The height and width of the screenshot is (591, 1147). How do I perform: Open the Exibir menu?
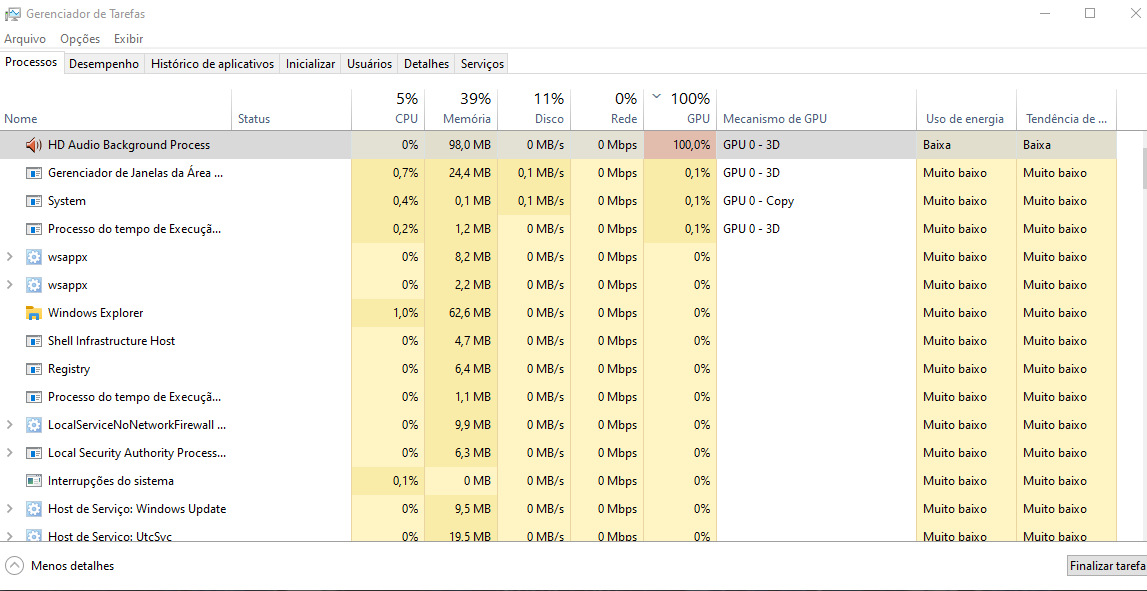click(x=129, y=39)
